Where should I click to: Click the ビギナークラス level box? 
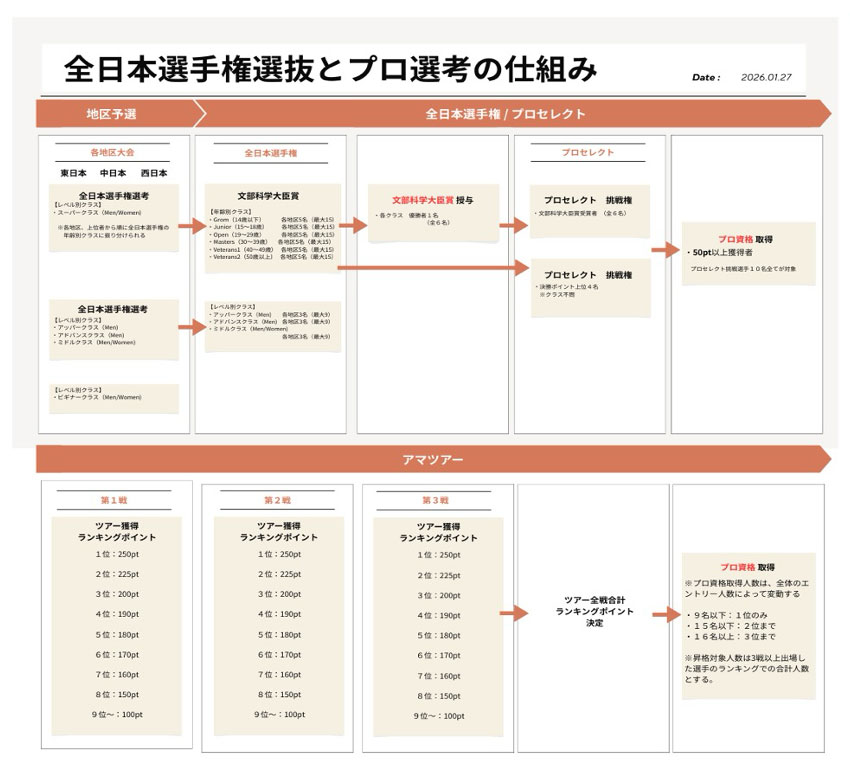click(114, 397)
